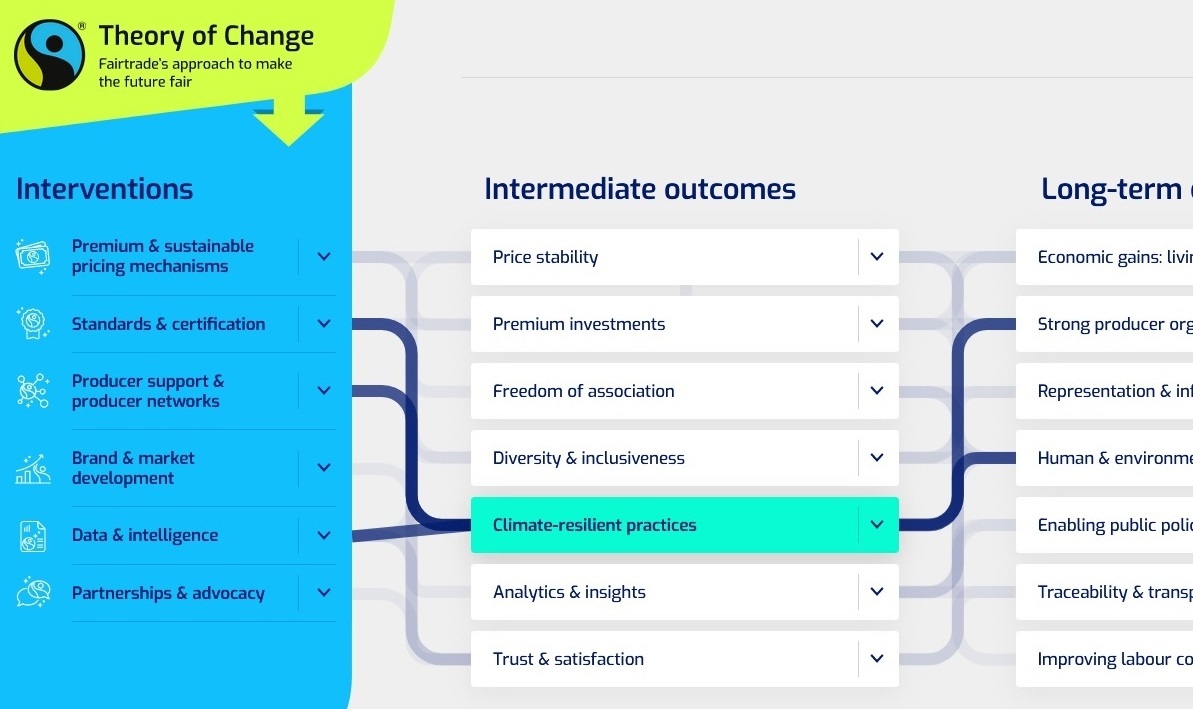
Task: Click the Data & intelligence document icon
Action: 33,536
